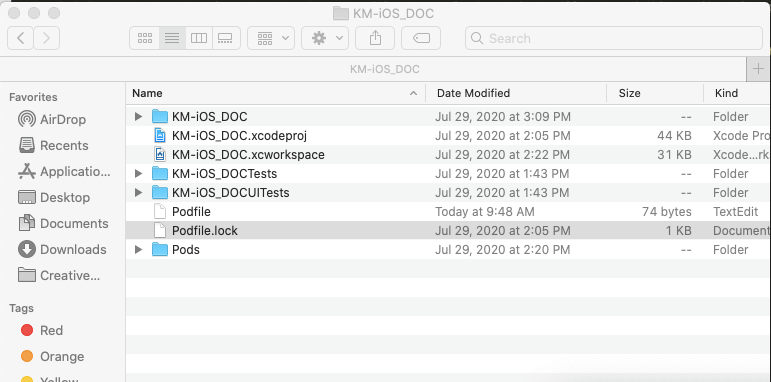
Task: Click the Share button
Action: click(x=375, y=38)
